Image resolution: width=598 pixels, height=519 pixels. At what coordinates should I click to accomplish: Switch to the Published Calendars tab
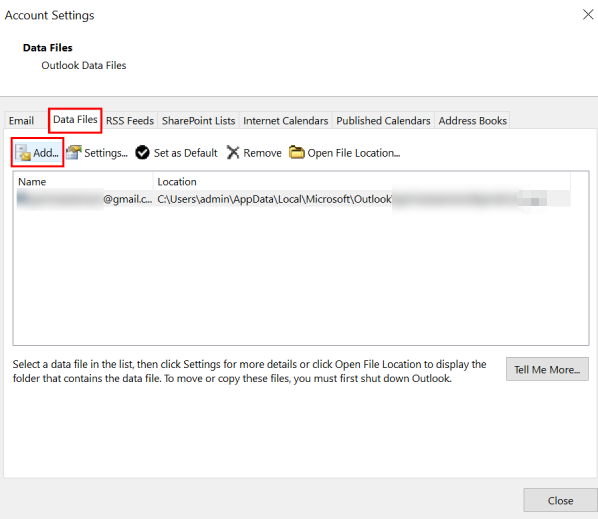click(x=383, y=121)
